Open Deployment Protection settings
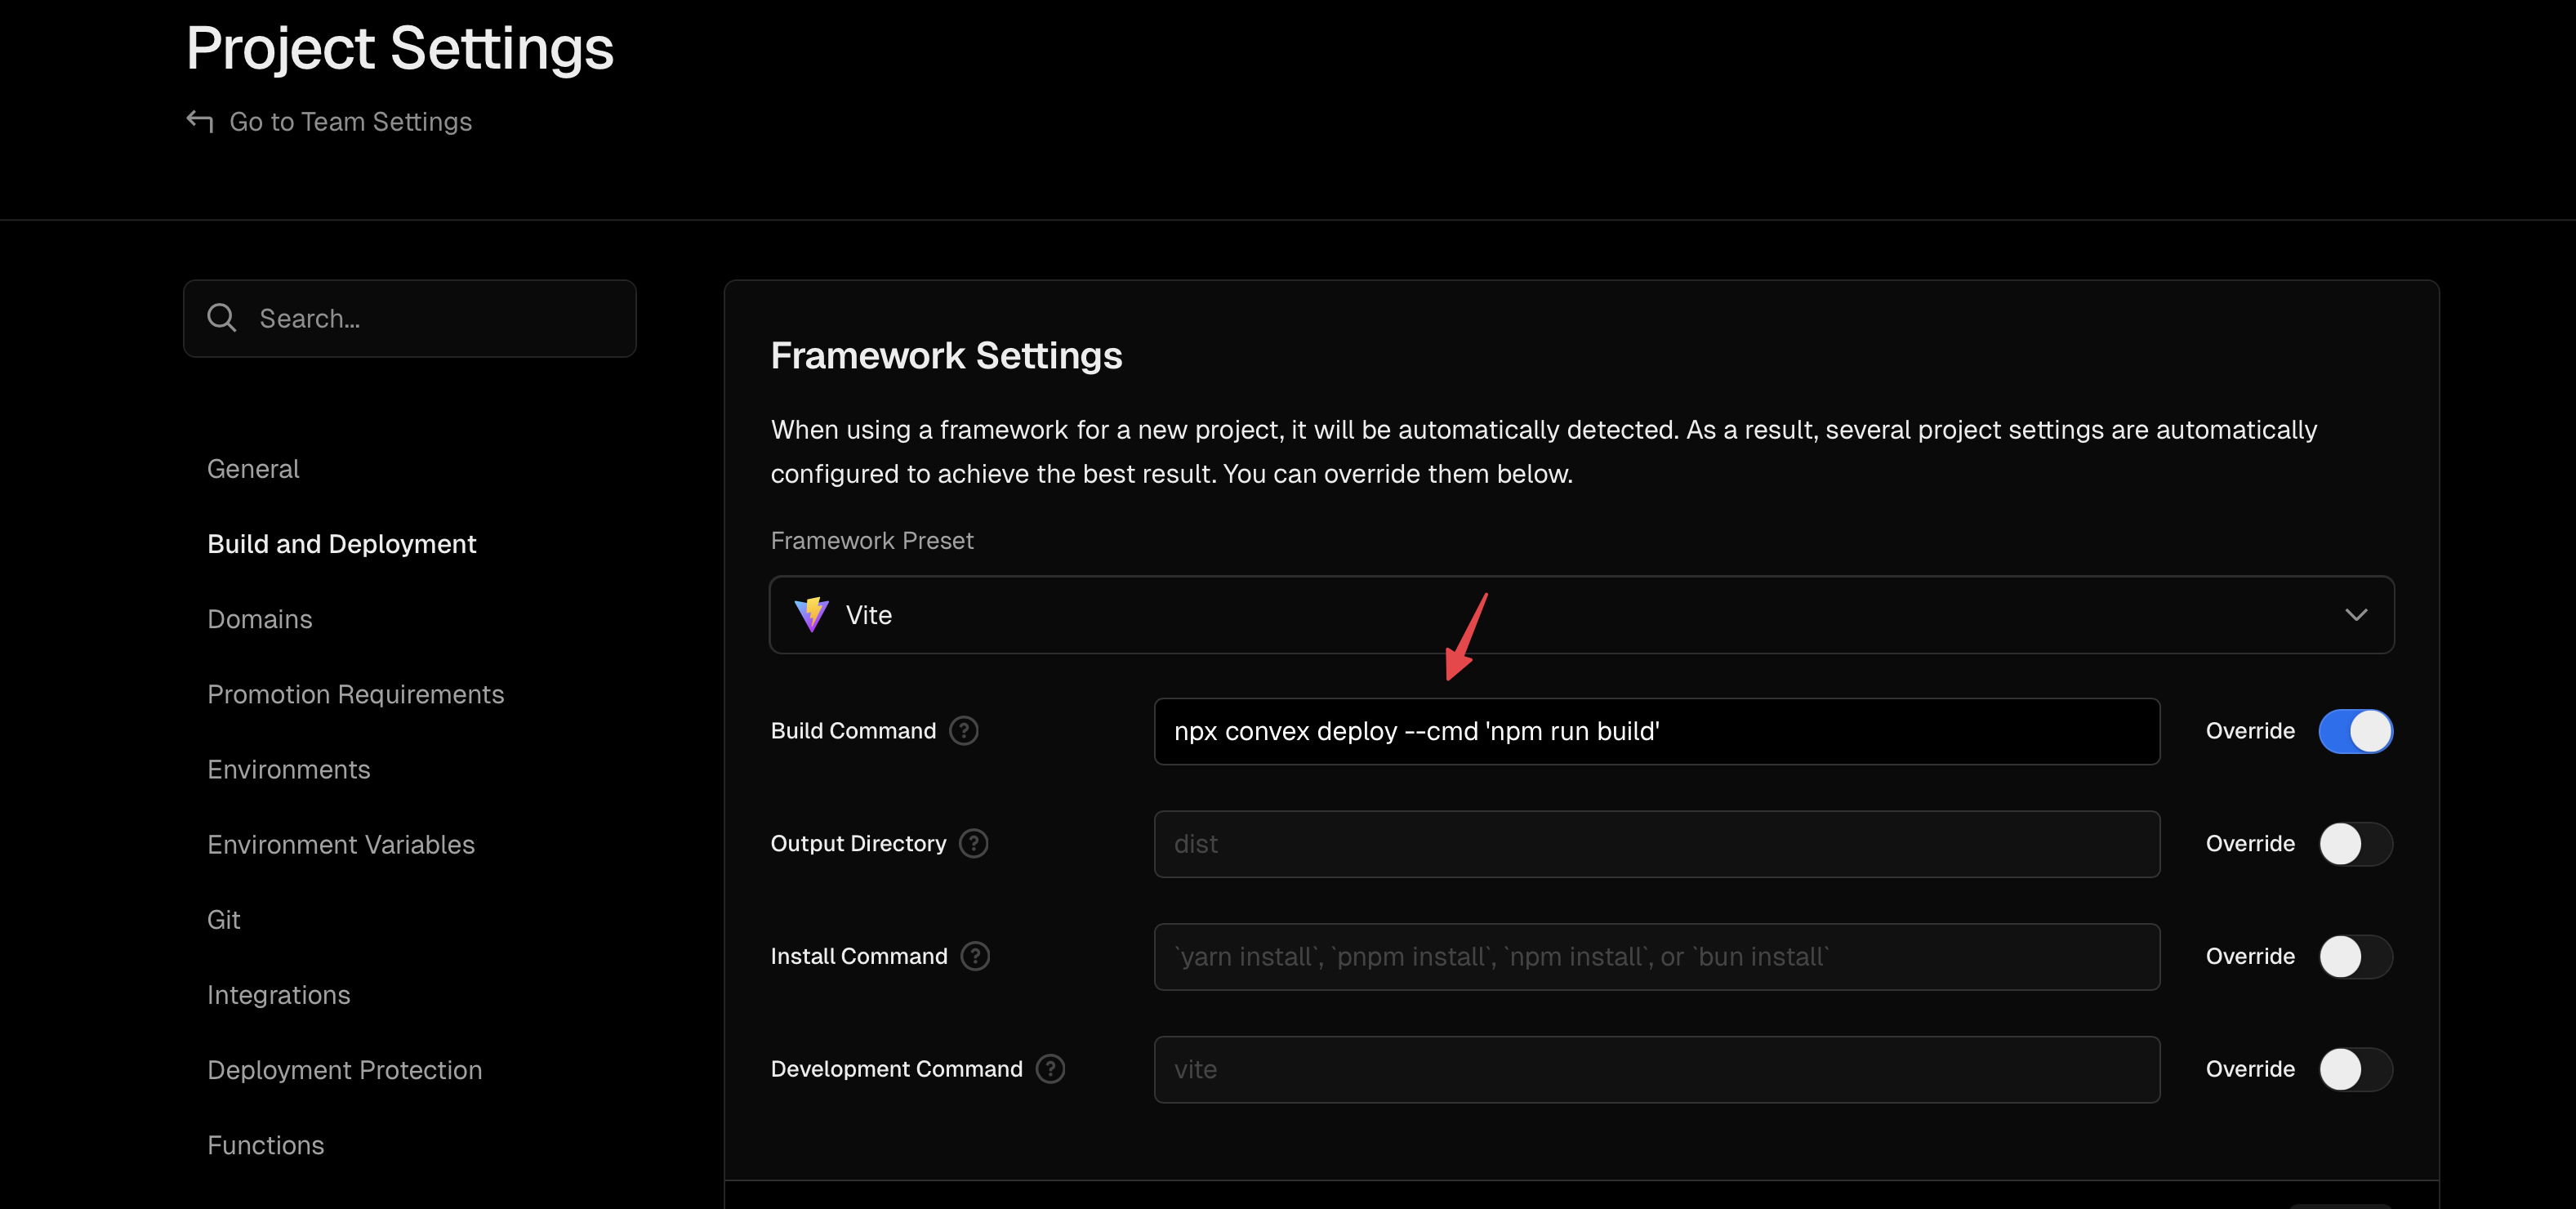This screenshot has height=1209, width=2576. (345, 1070)
